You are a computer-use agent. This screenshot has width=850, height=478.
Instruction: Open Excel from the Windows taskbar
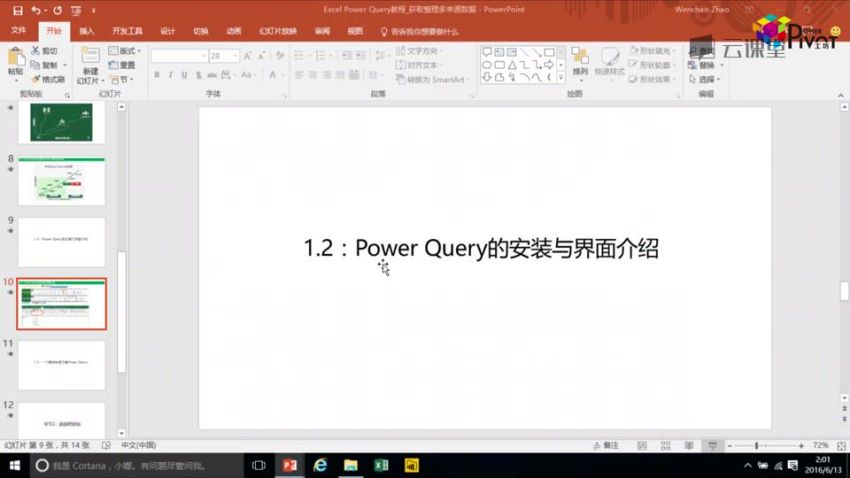click(381, 466)
